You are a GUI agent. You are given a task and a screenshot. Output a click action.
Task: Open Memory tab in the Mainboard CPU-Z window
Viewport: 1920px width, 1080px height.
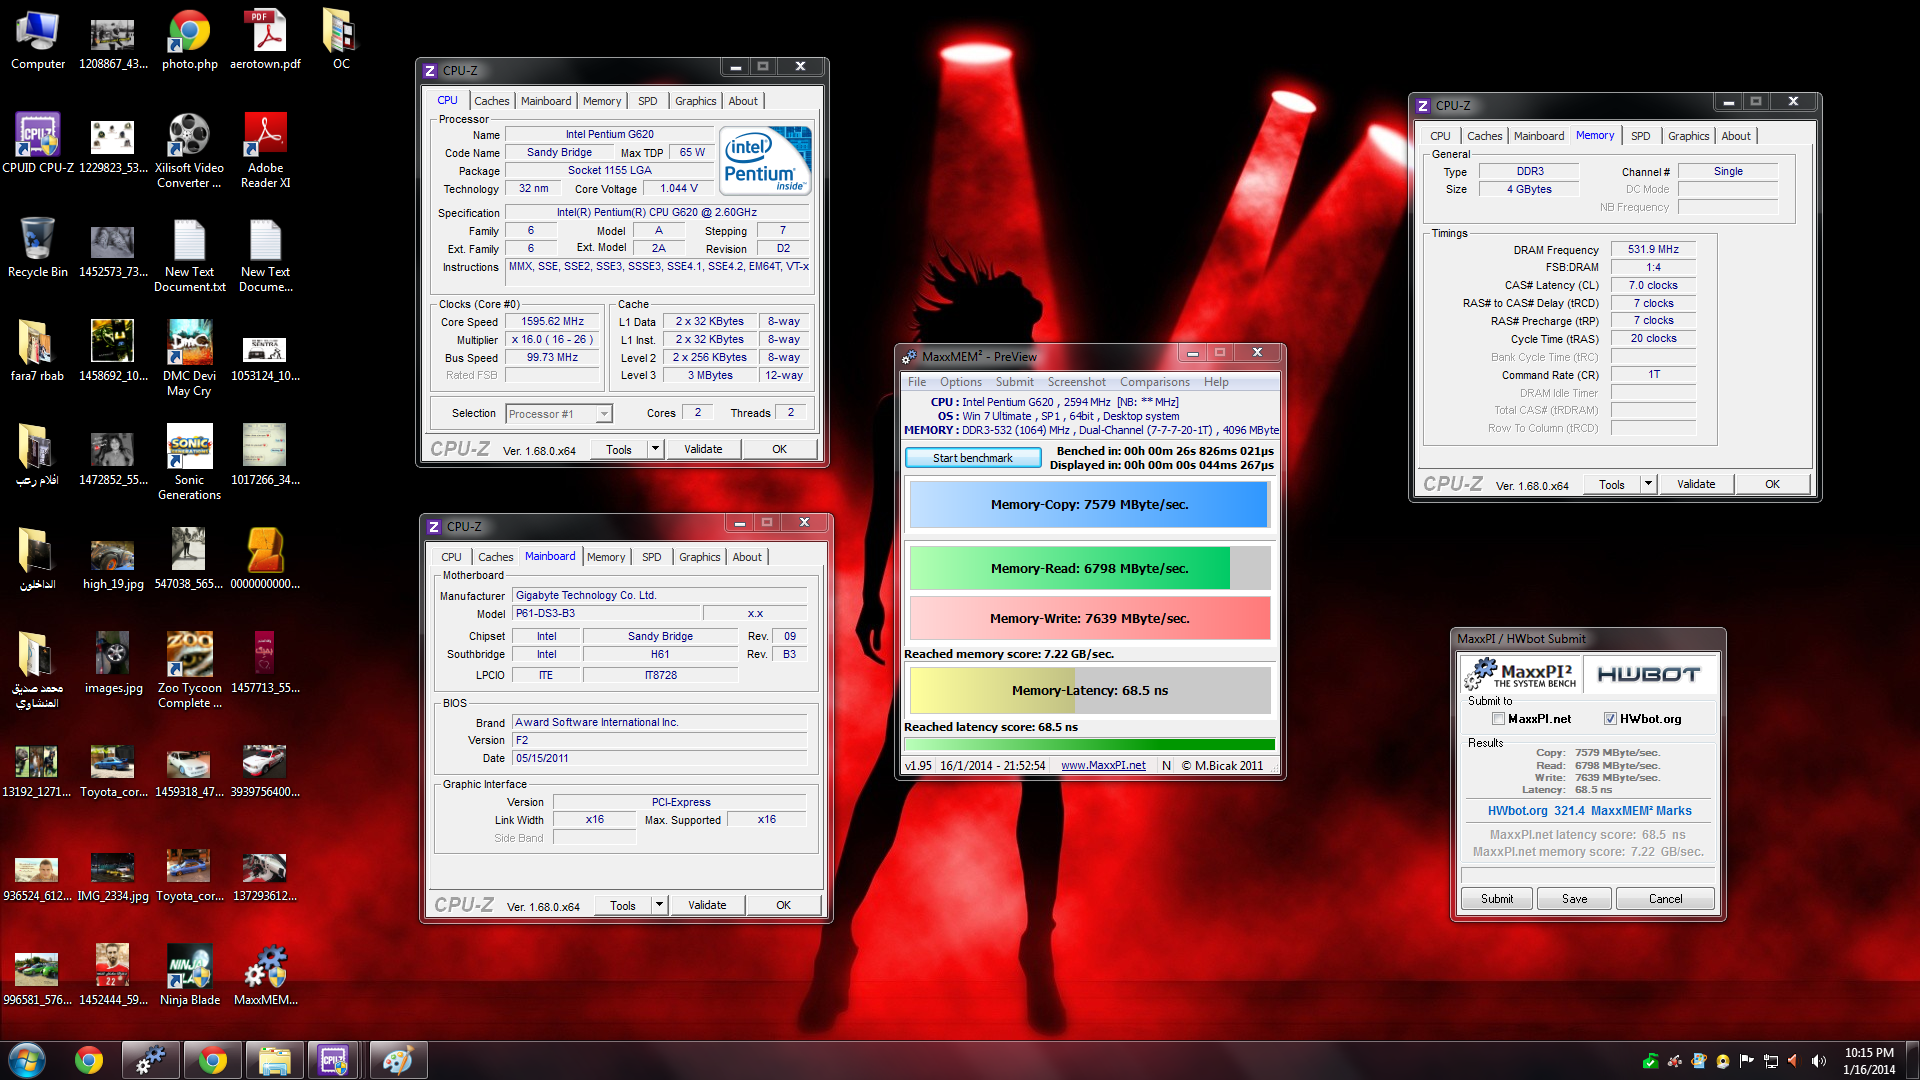(606, 557)
